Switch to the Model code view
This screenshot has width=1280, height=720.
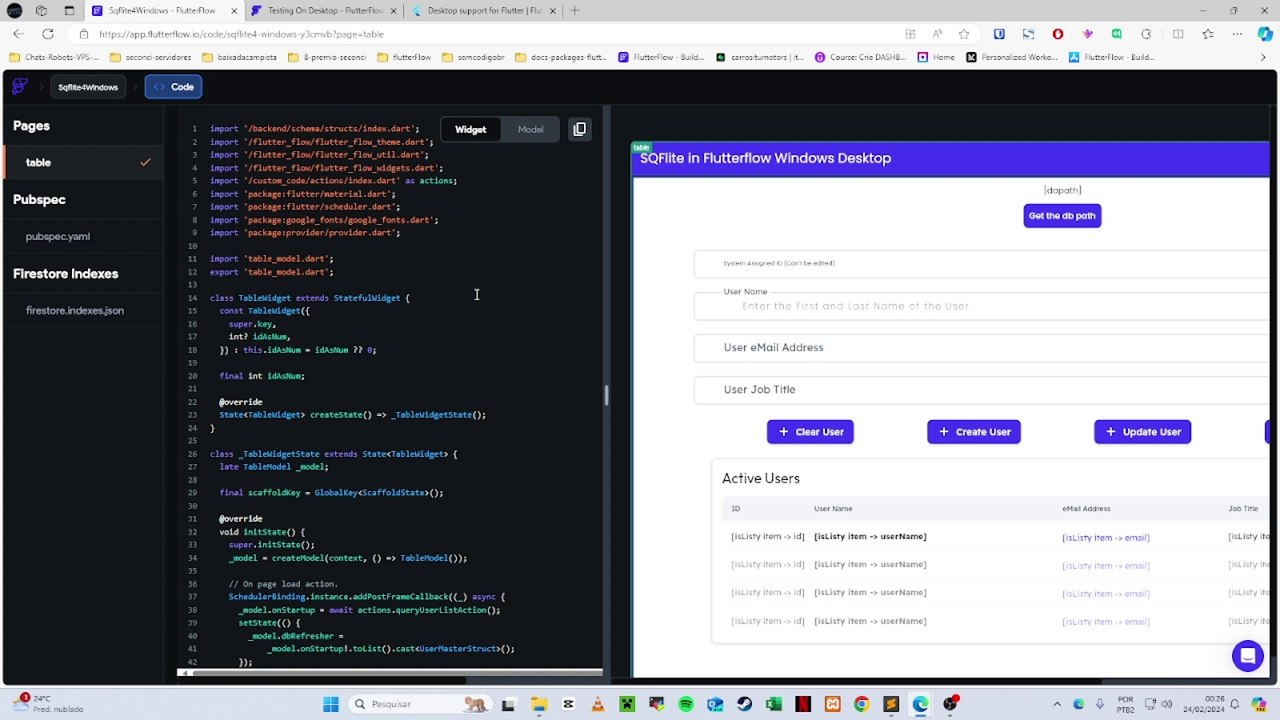(x=530, y=129)
